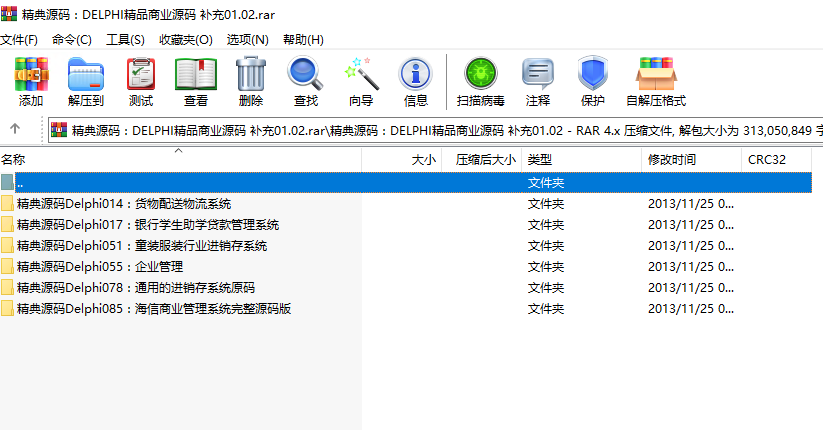Sort by 修改时间 column header
Viewport: 823px width, 430px height.
[x=692, y=160]
